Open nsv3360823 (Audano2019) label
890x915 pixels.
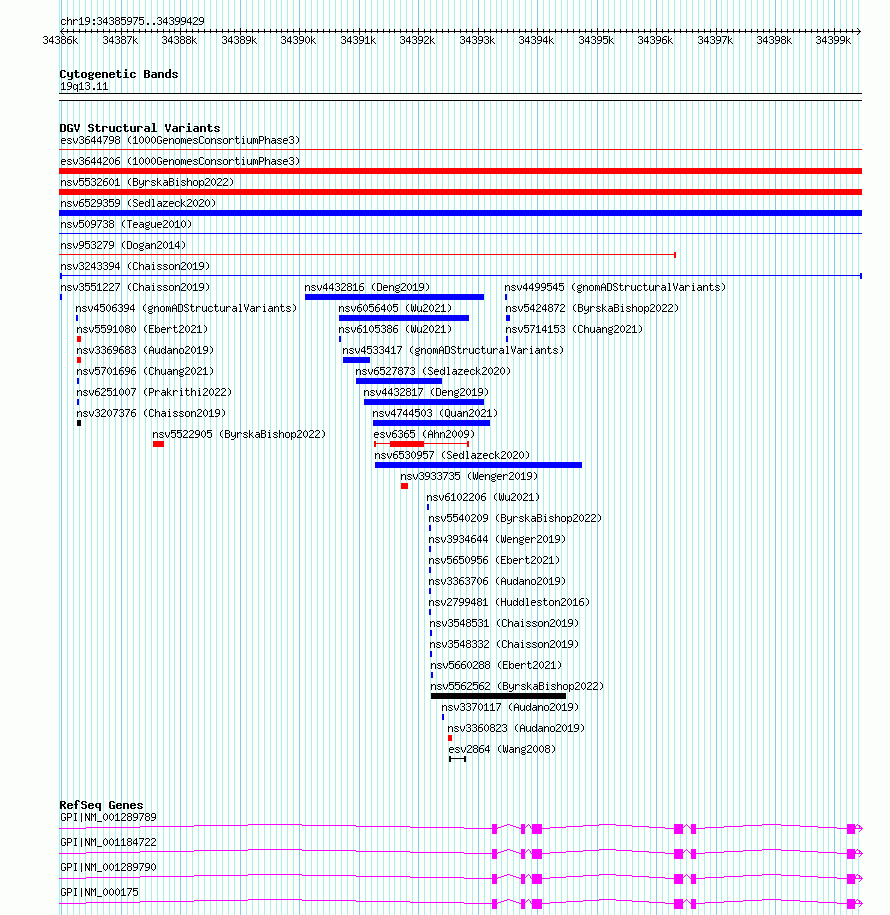pos(516,729)
